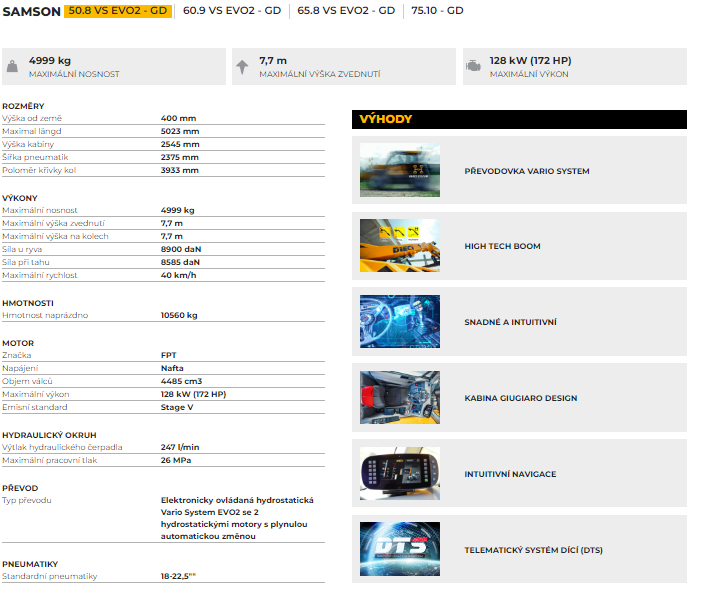
Task: Click the MOTOR section heading
Action: pos(18,343)
